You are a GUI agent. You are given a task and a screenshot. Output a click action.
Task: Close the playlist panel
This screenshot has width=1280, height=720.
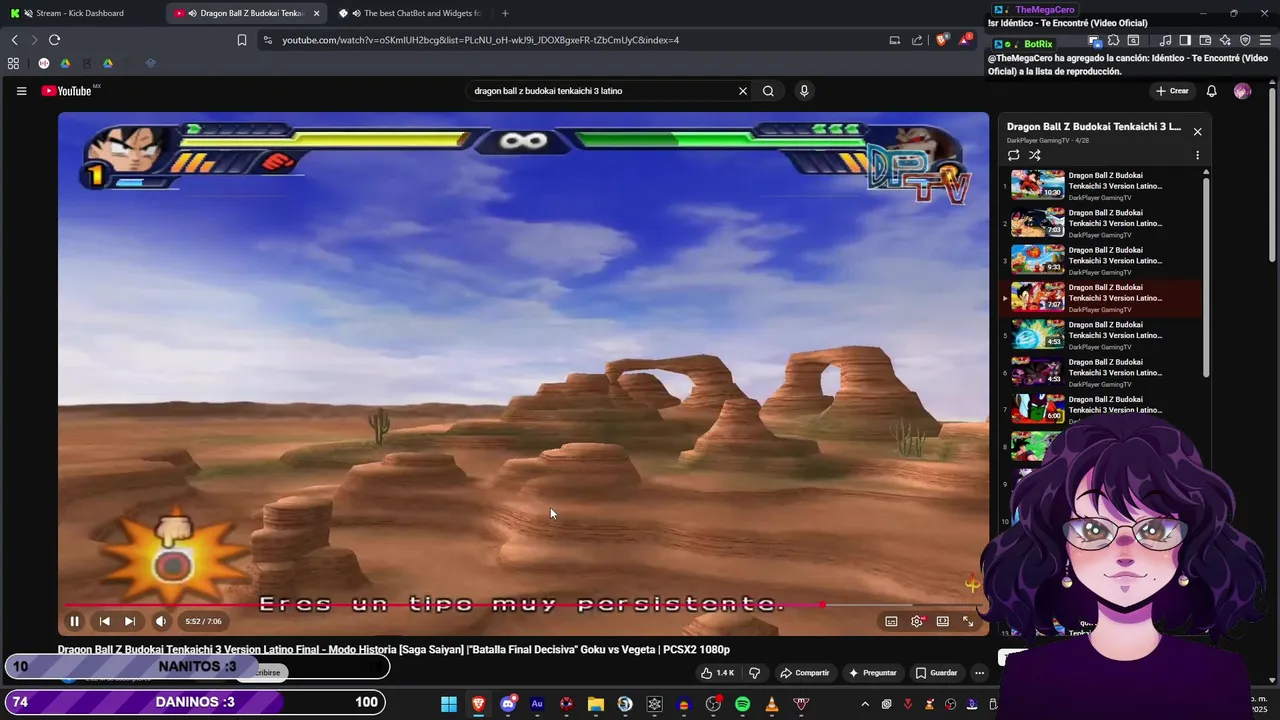[1197, 132]
